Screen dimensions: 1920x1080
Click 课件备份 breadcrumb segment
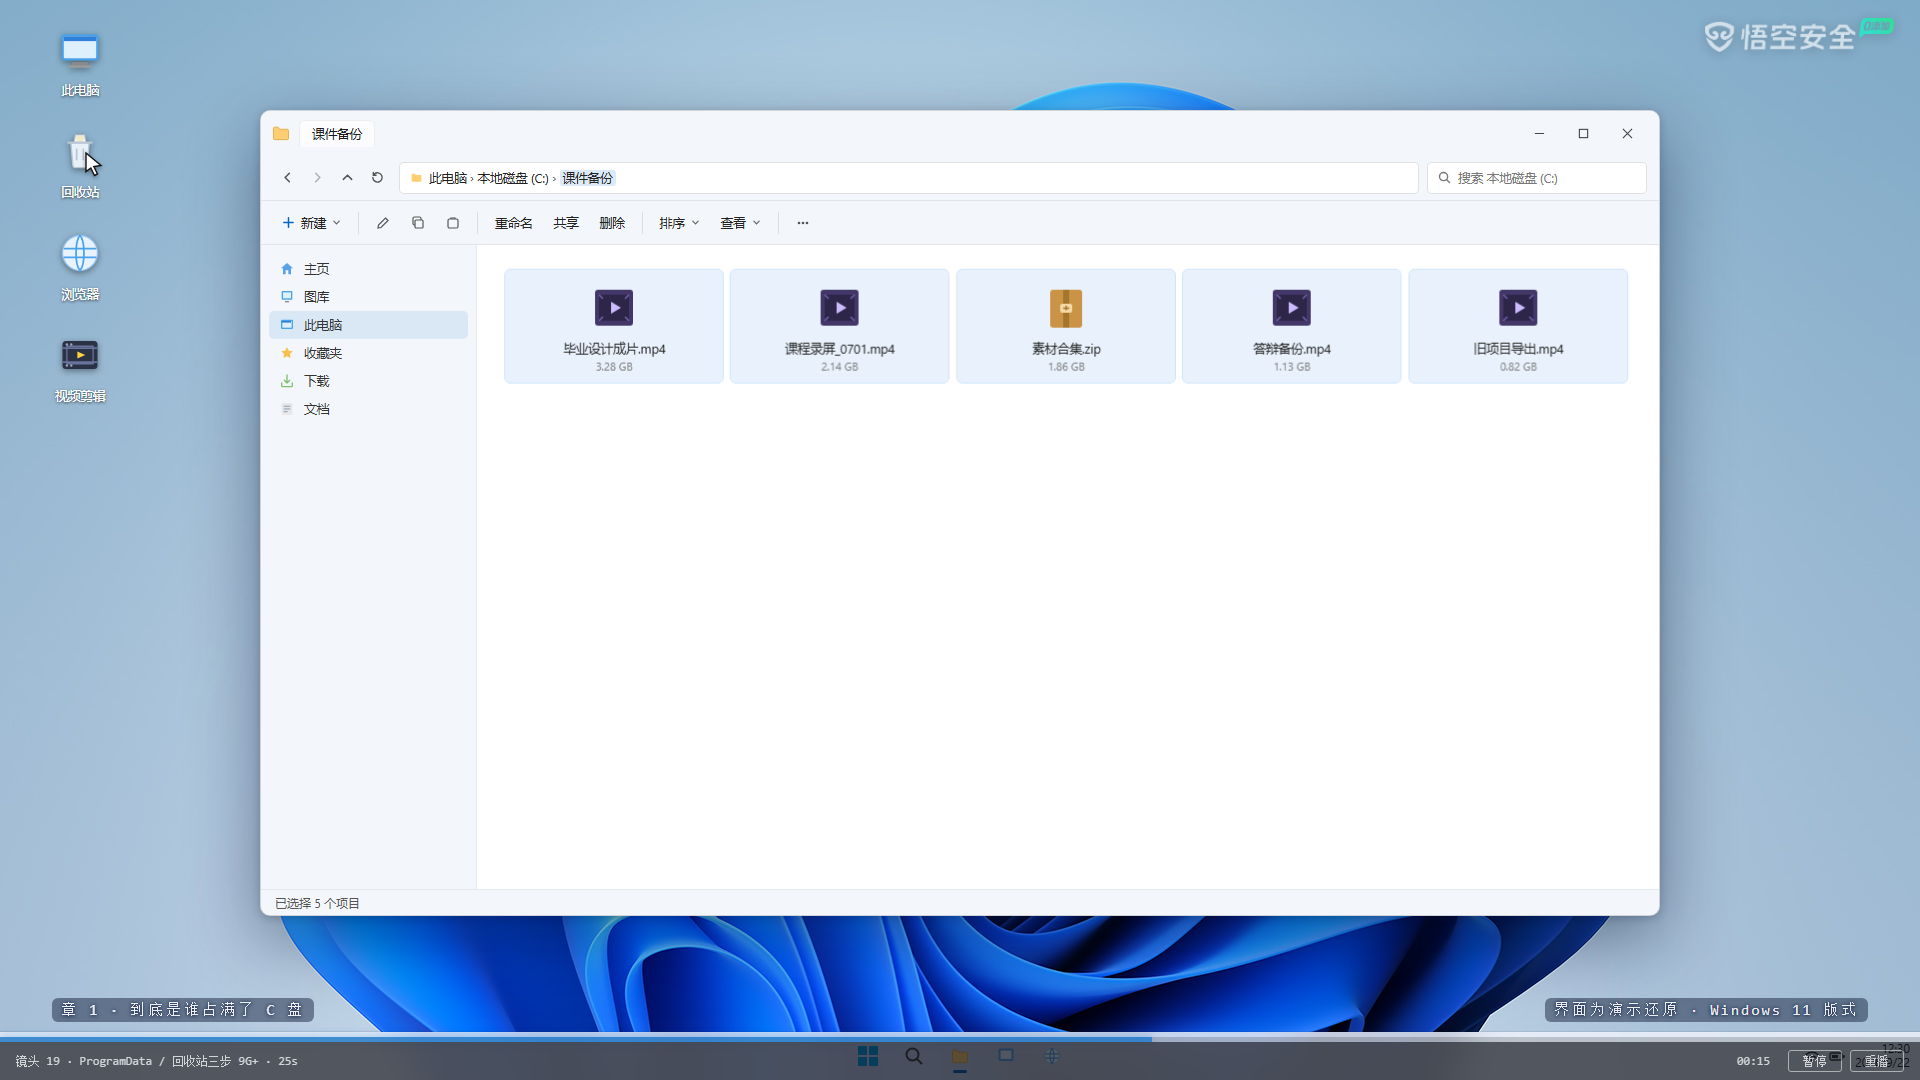pyautogui.click(x=587, y=178)
